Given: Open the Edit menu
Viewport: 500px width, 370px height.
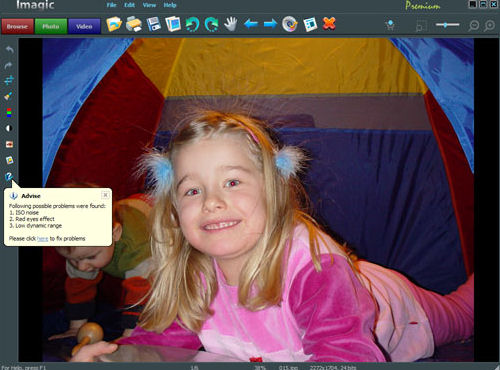Looking at the screenshot, I should pyautogui.click(x=129, y=5).
